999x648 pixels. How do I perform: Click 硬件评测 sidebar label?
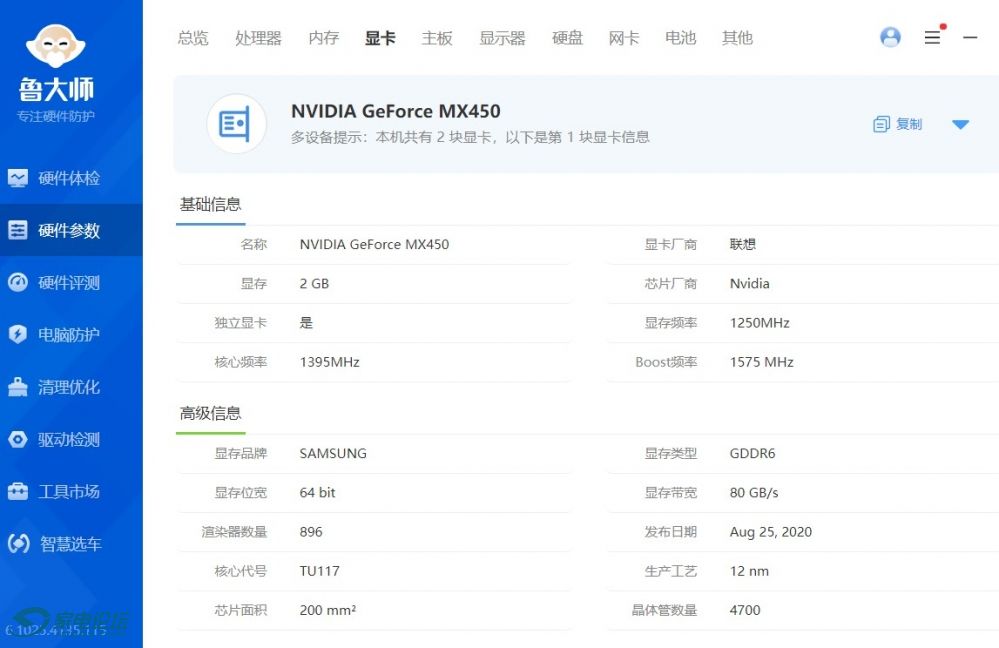pyautogui.click(x=69, y=282)
